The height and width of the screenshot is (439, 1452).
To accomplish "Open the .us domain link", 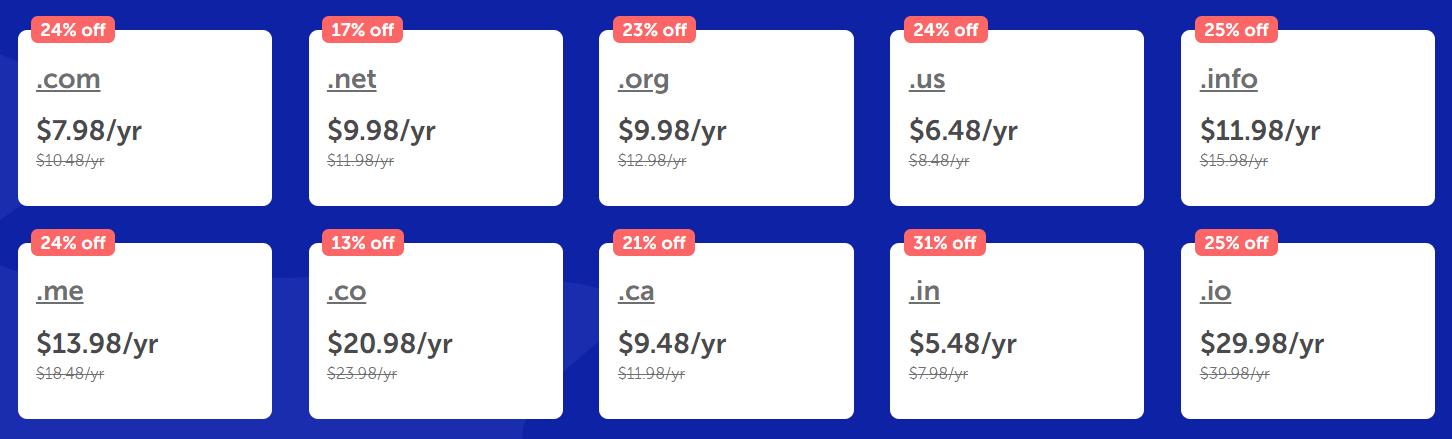I will pyautogui.click(x=927, y=80).
